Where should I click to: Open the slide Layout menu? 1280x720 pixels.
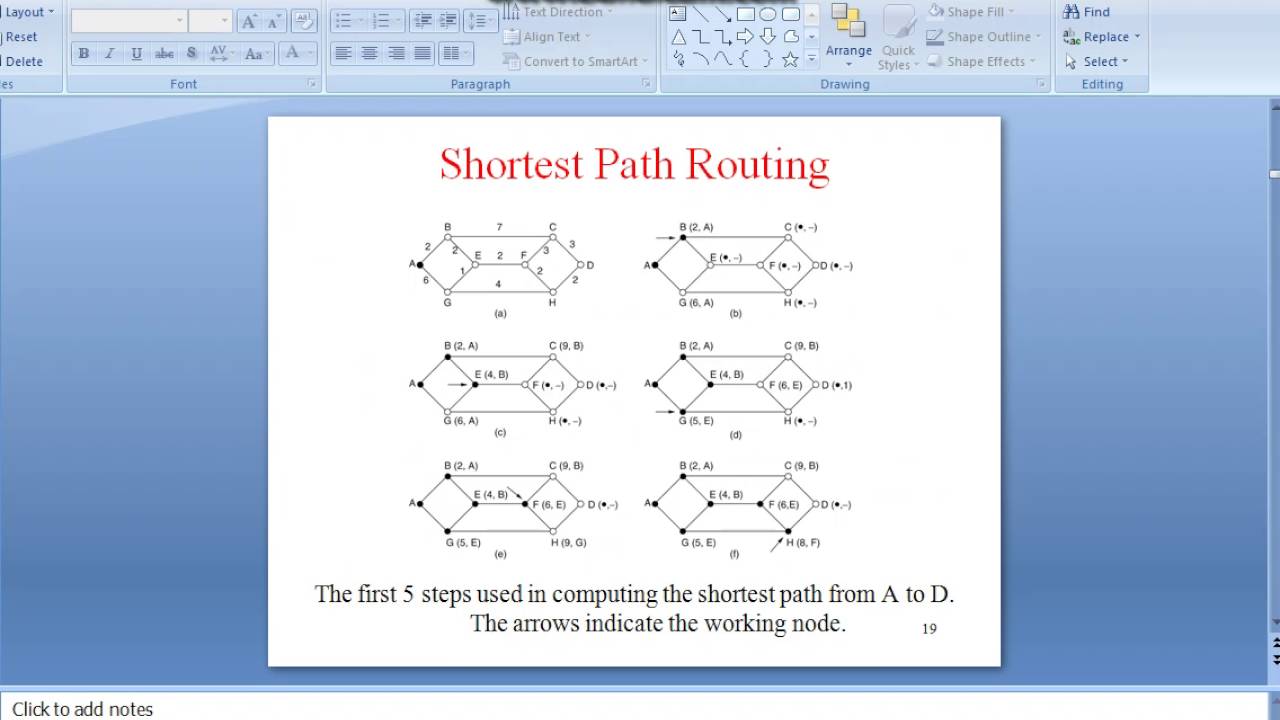pyautogui.click(x=28, y=12)
